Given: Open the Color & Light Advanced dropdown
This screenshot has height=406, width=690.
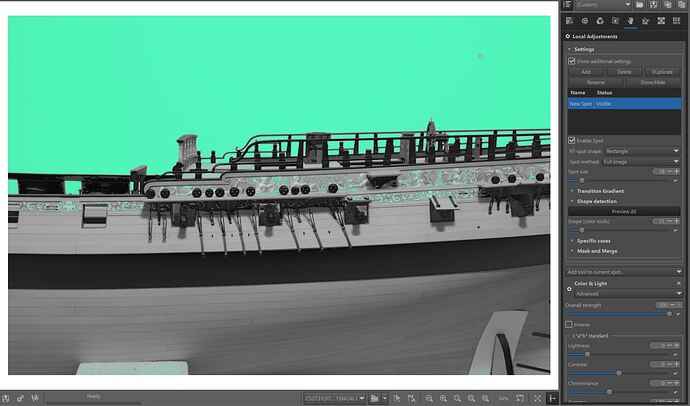Looking at the screenshot, I should coord(628,293).
